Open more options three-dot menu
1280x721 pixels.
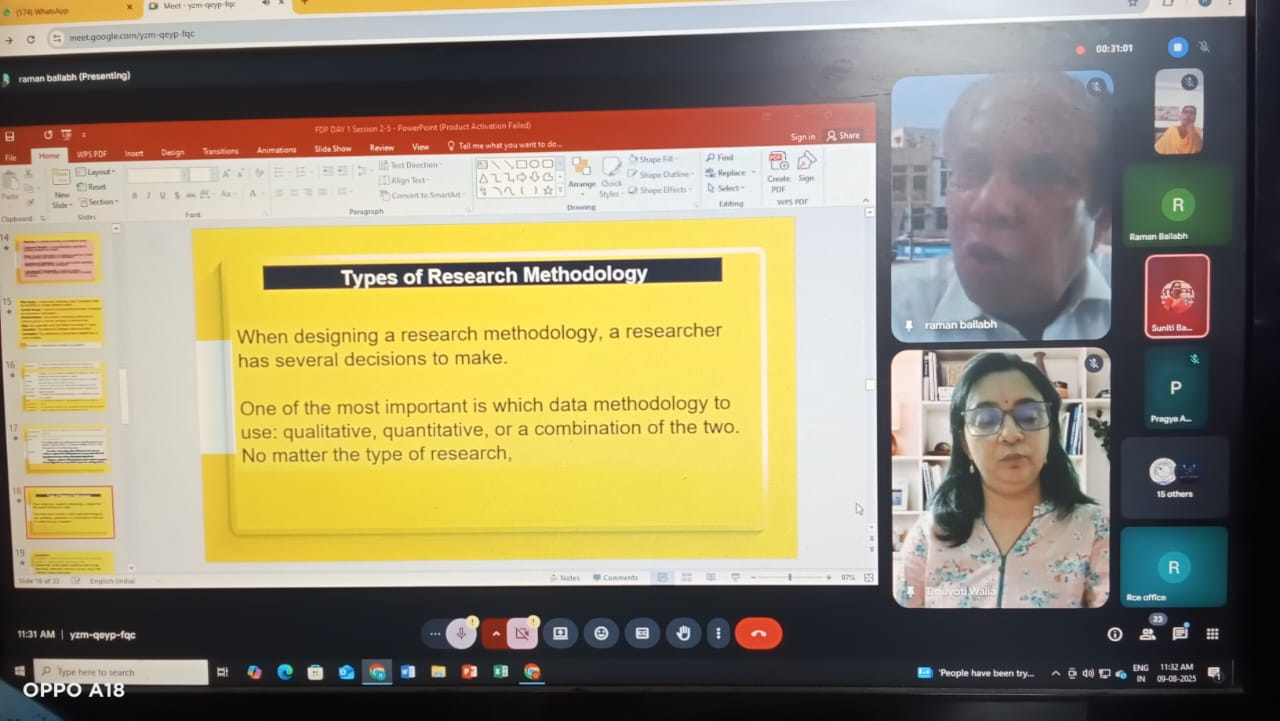point(718,633)
